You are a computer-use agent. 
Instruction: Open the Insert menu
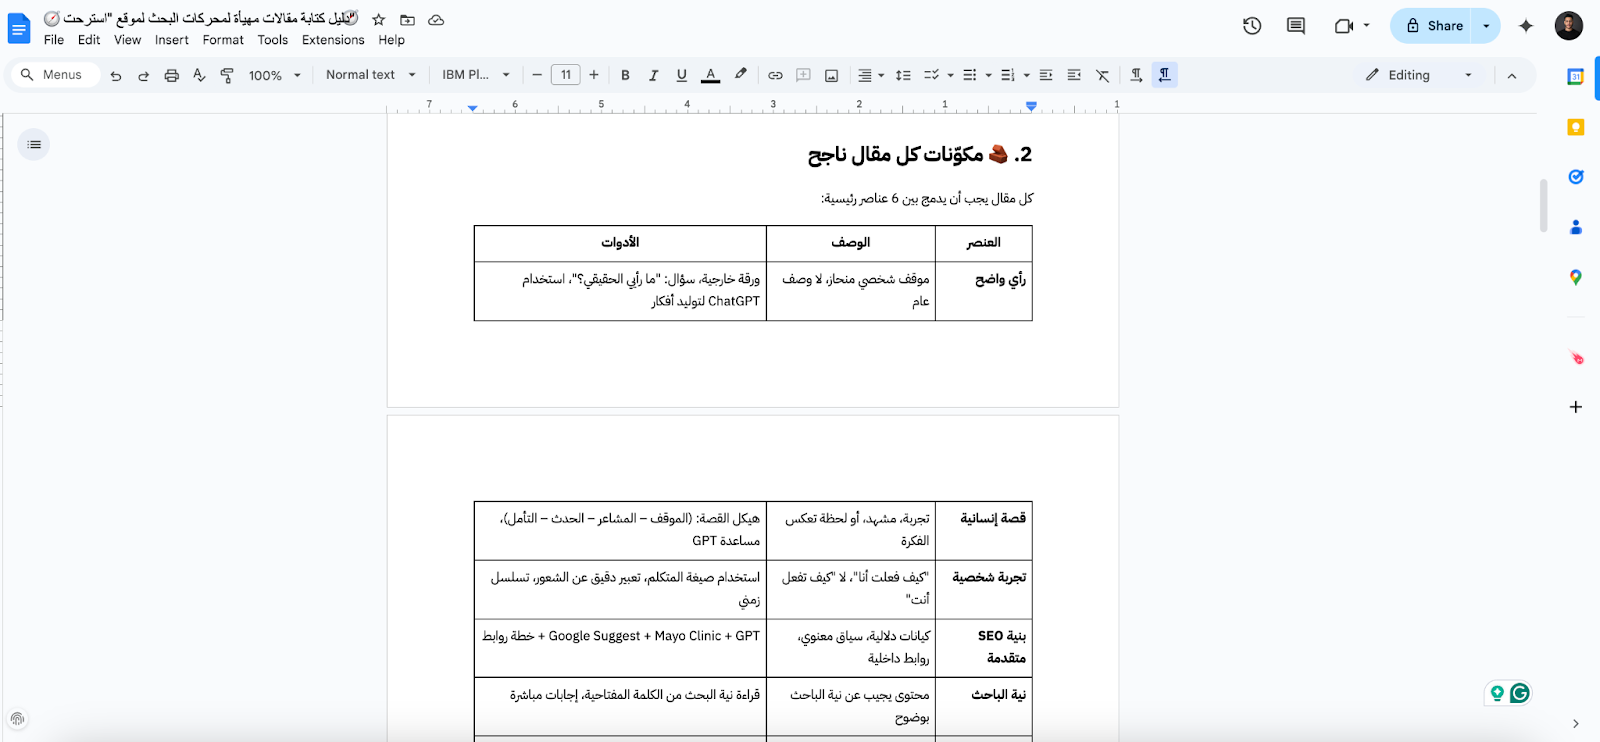pyautogui.click(x=171, y=40)
